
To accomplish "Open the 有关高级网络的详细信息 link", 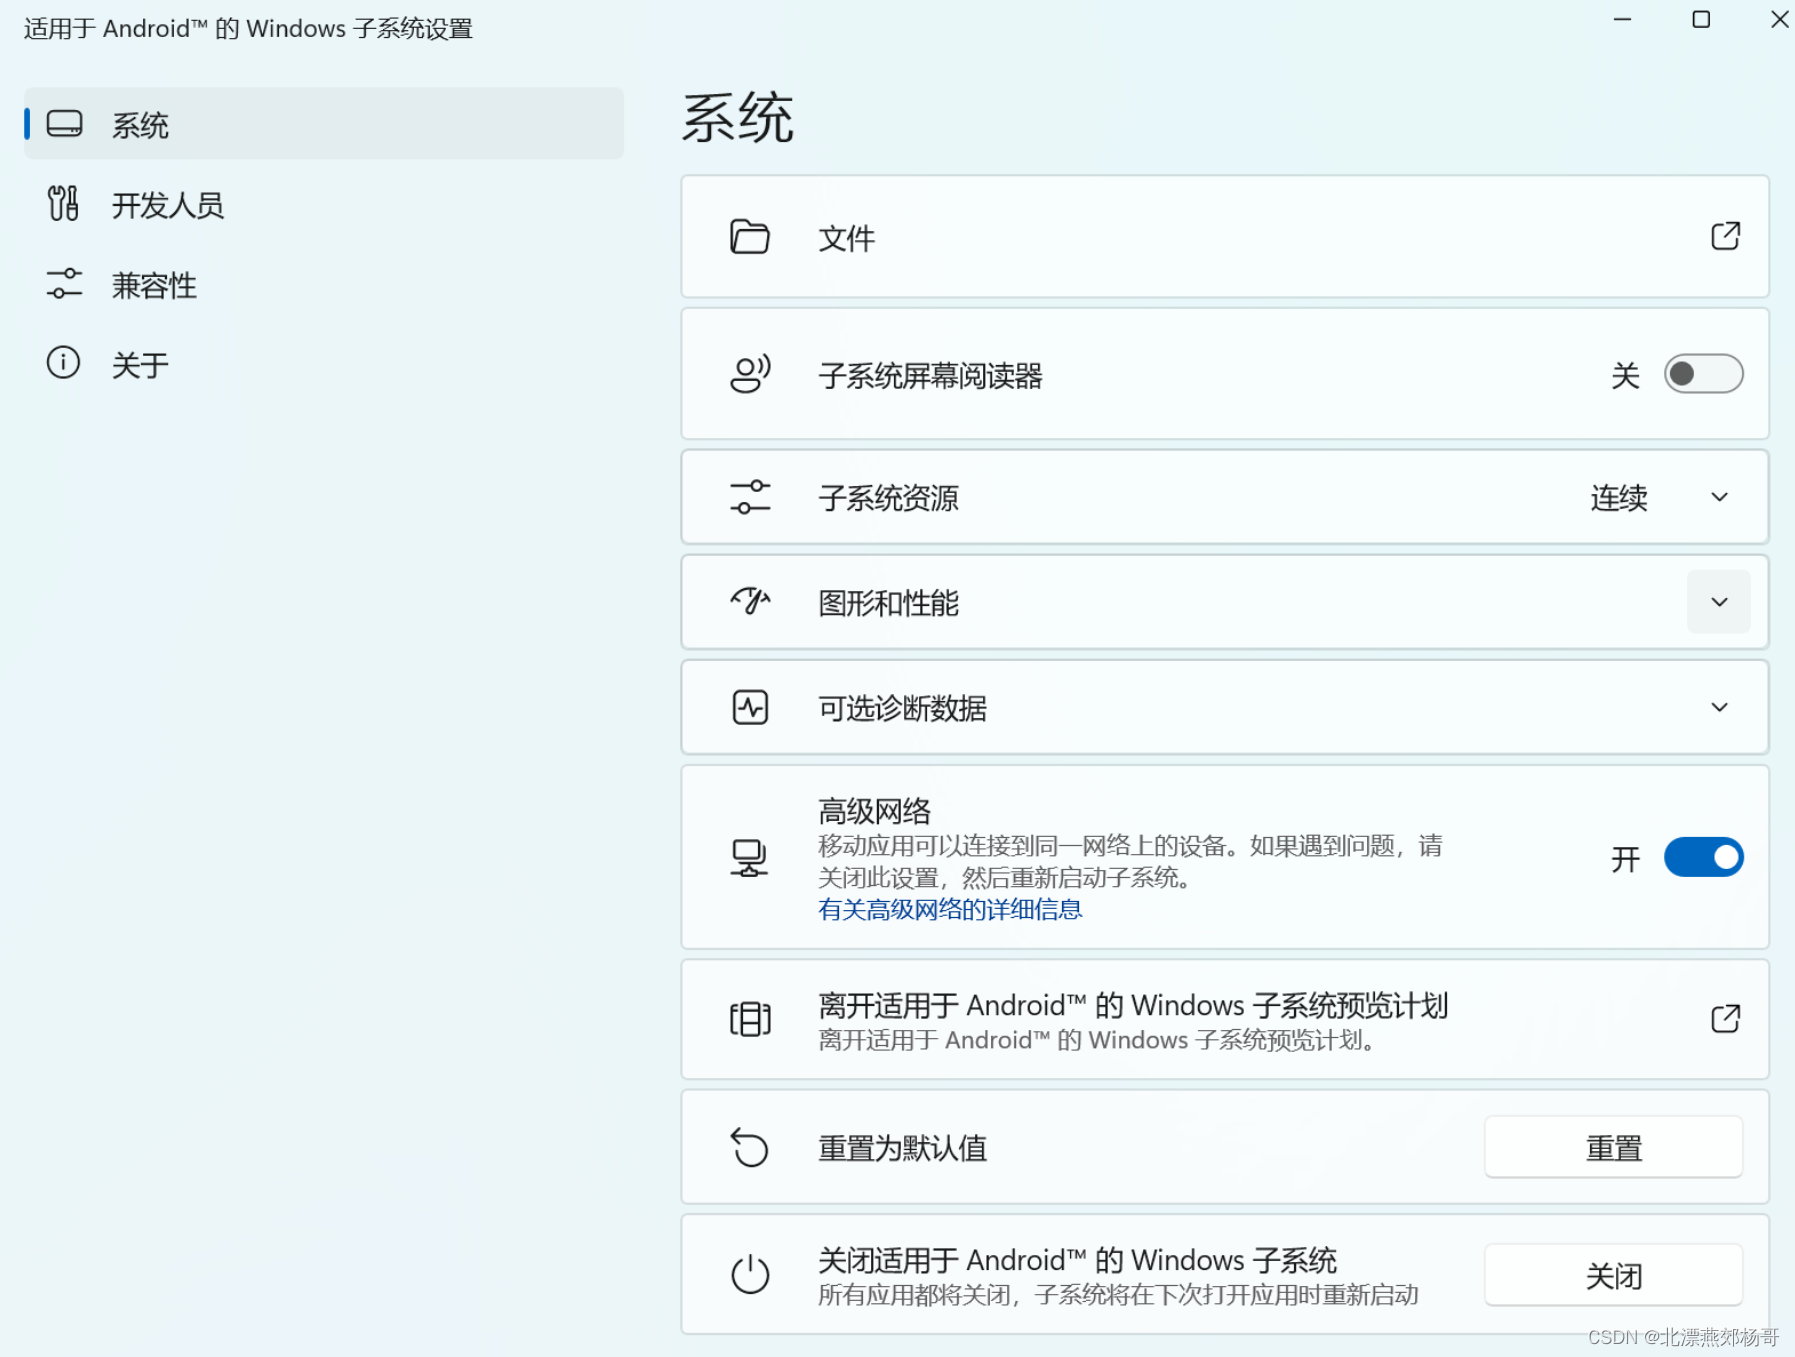I will [x=950, y=909].
